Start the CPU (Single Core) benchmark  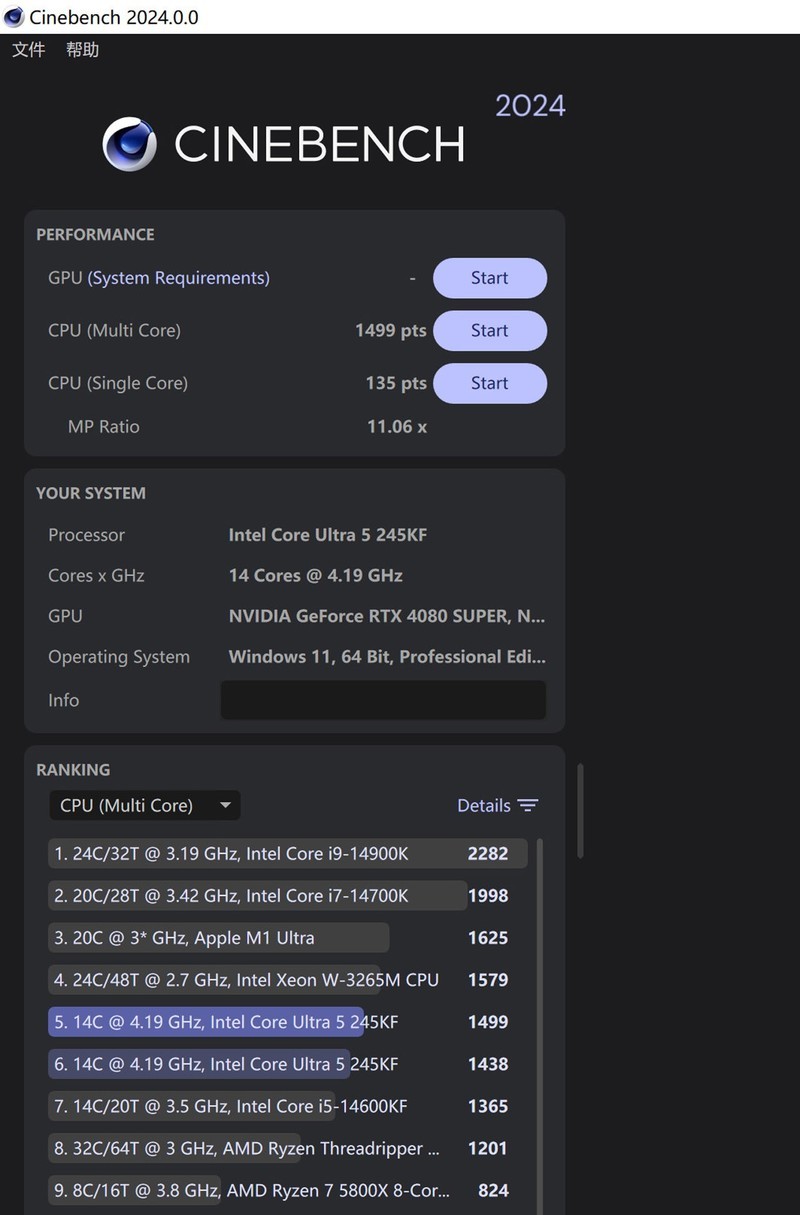coord(489,383)
